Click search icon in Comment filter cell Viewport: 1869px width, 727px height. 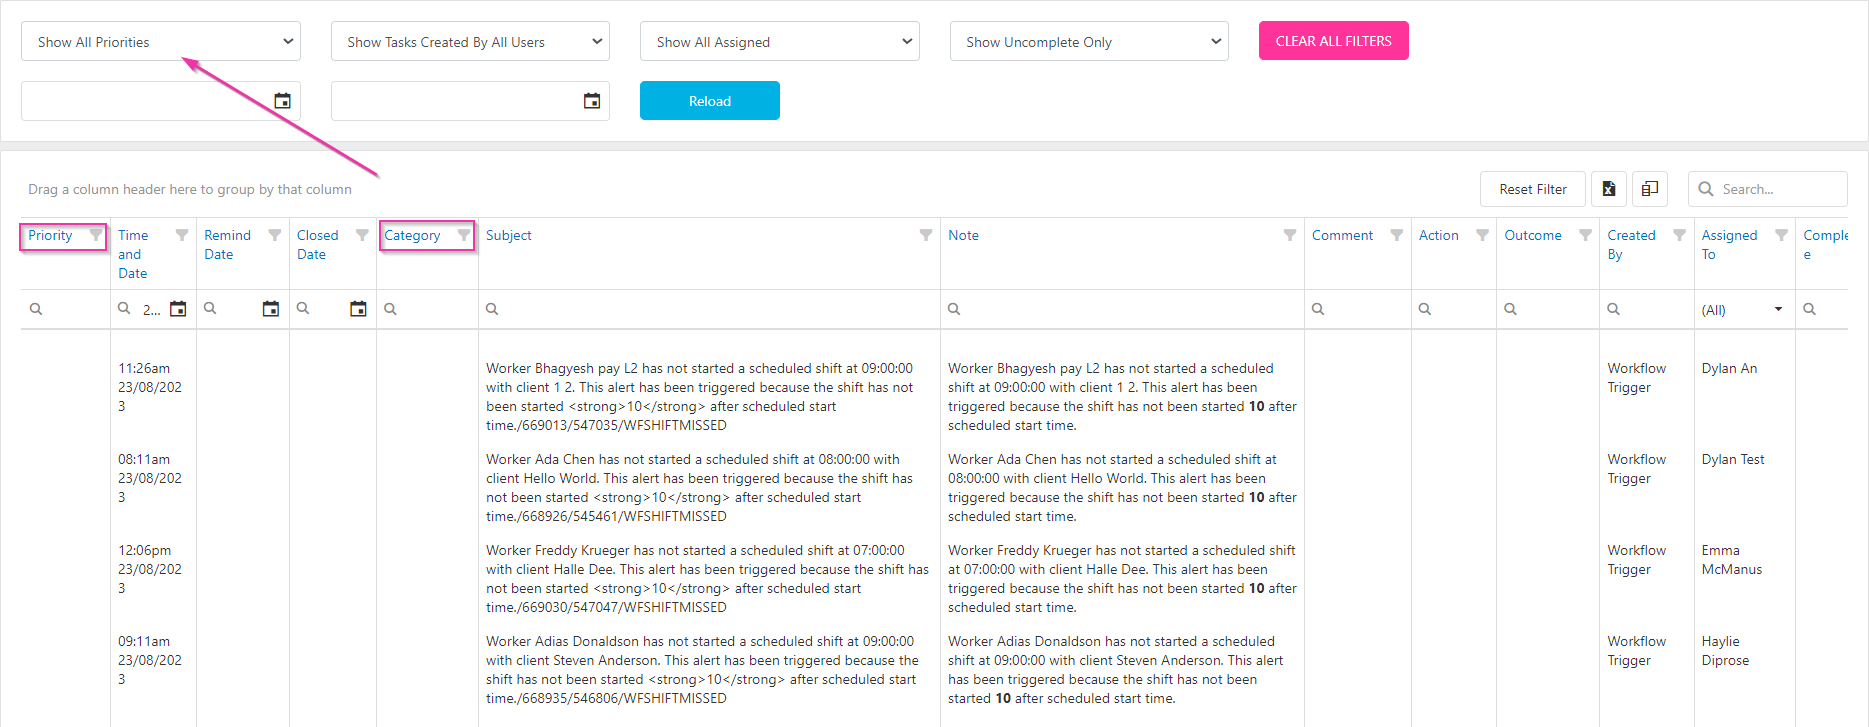click(1318, 309)
